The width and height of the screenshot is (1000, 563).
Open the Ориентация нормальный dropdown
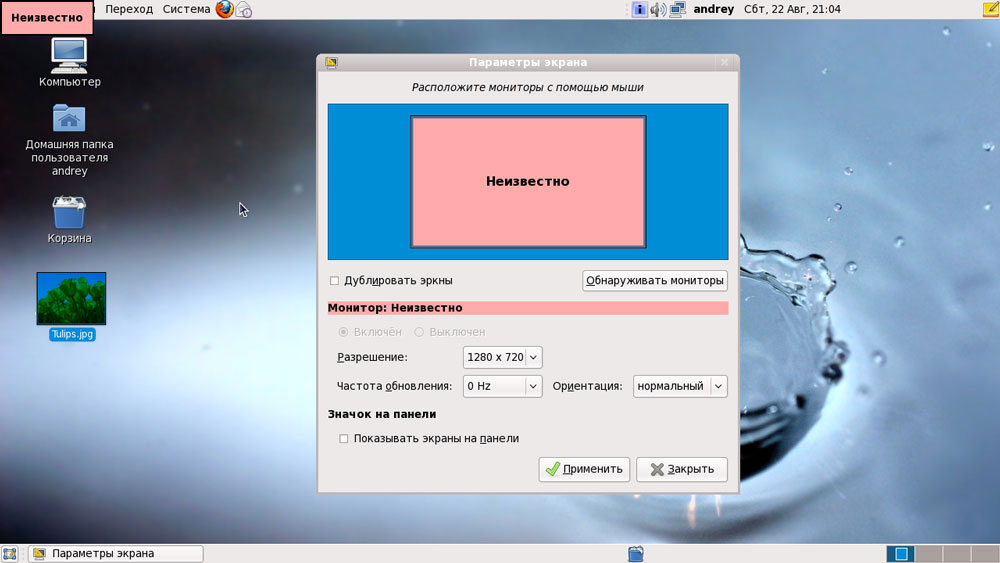tap(680, 386)
